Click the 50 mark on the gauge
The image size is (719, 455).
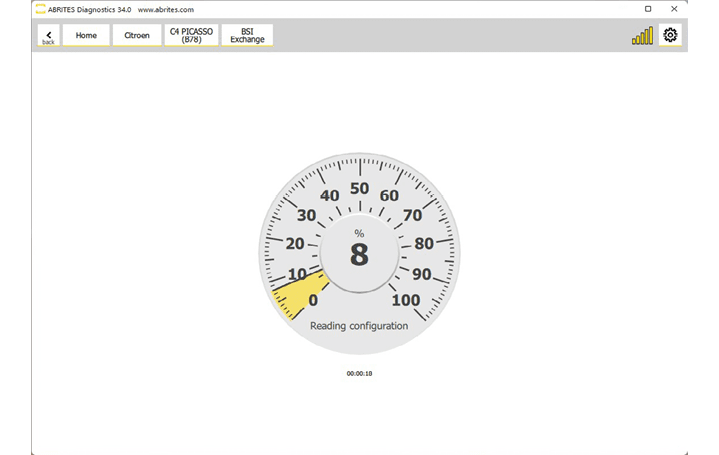(x=359, y=188)
